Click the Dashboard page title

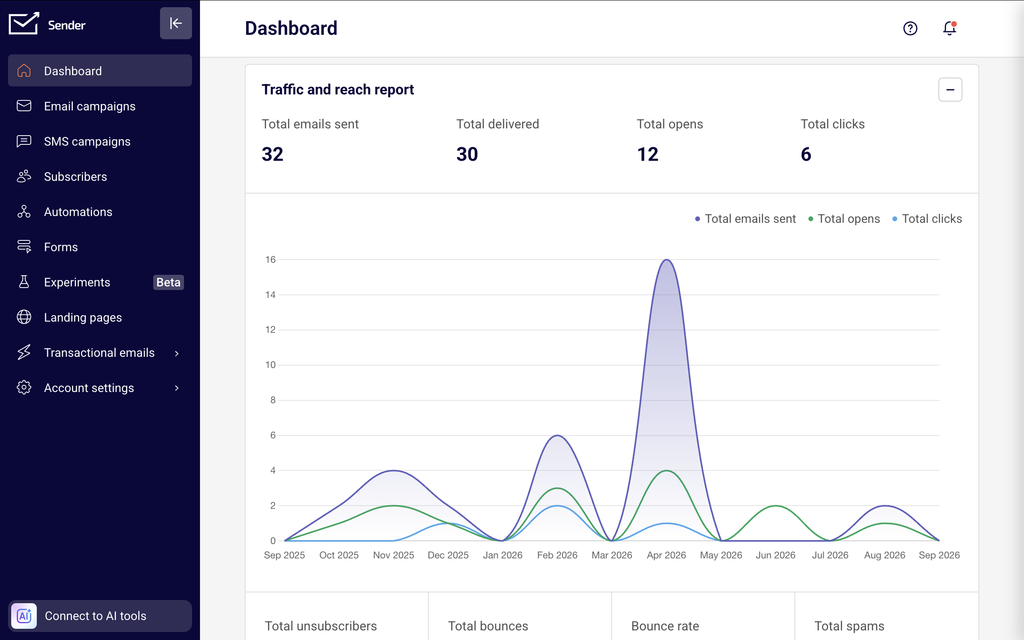pos(291,28)
